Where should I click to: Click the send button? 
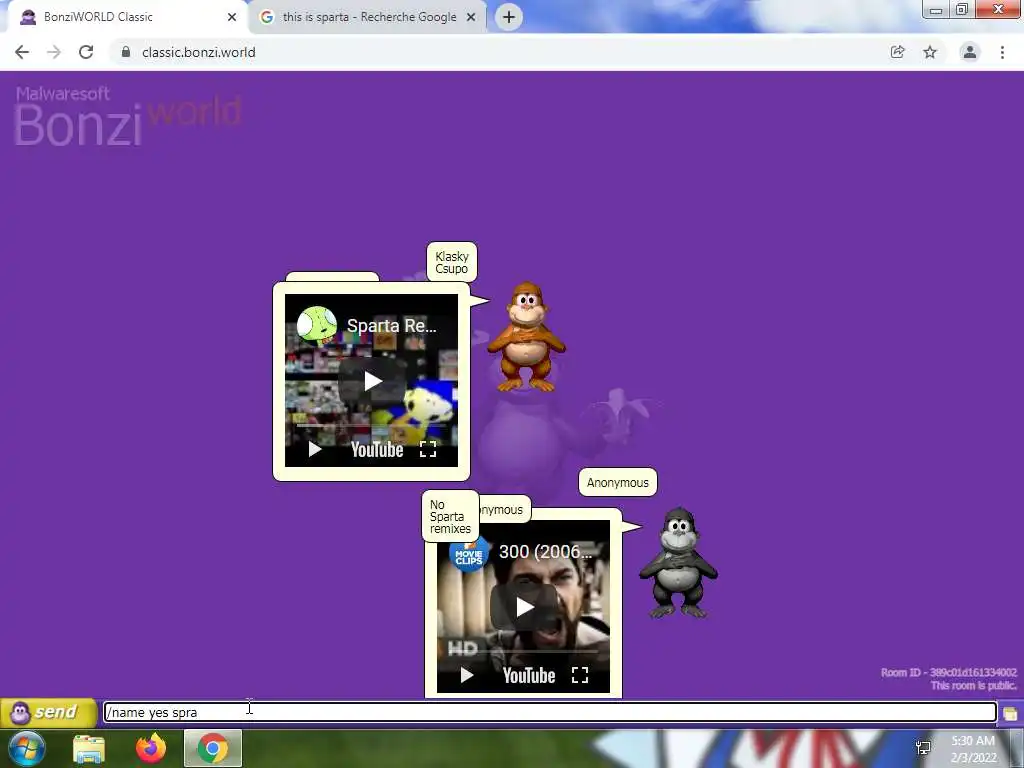(49, 712)
